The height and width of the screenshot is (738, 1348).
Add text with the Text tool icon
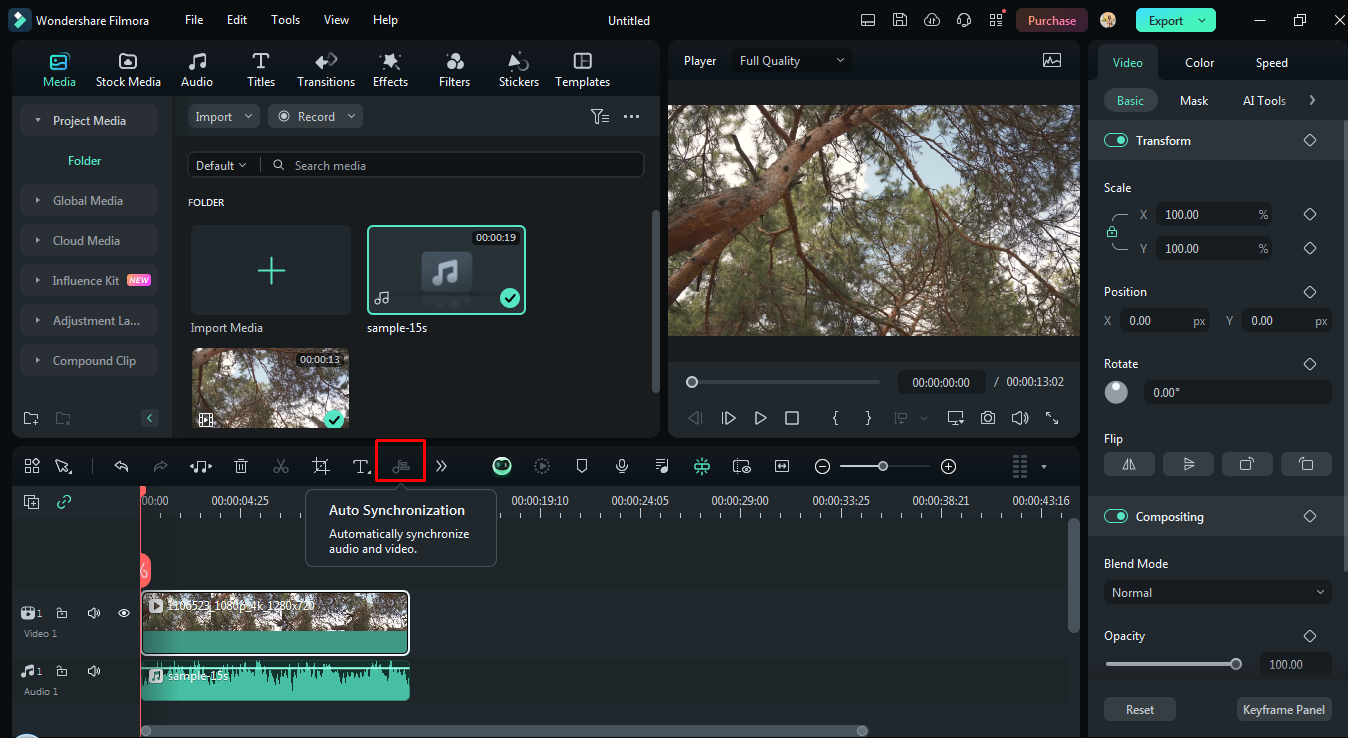point(361,466)
